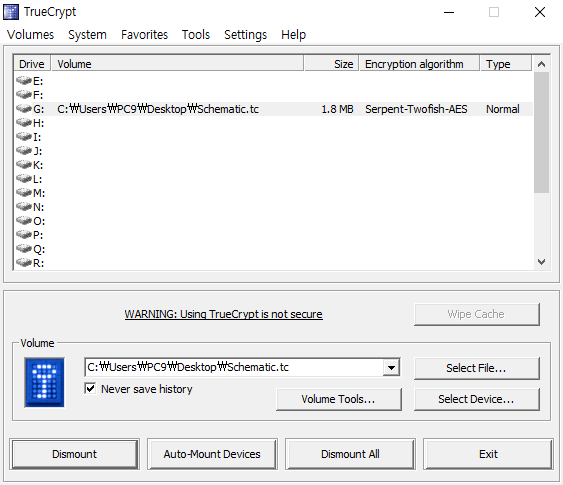
Task: Select the L: drive icon
Action: coord(24,178)
